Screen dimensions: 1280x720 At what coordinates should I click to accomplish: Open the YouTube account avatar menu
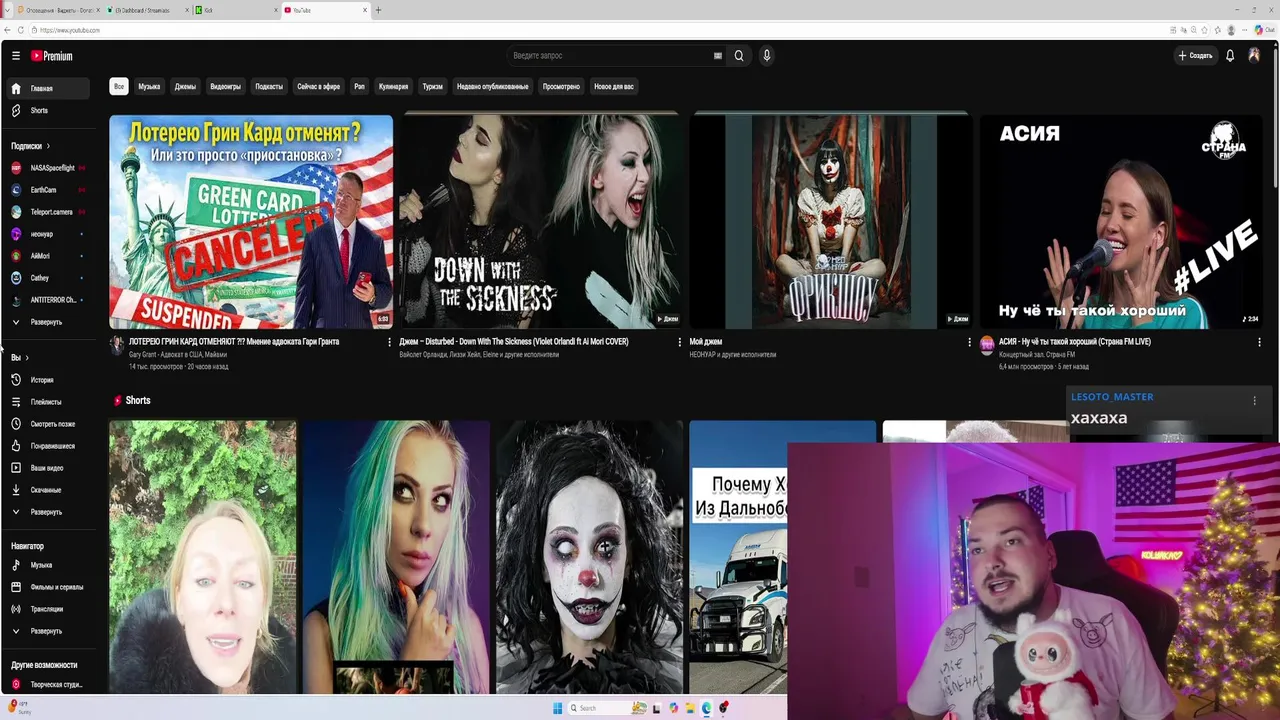(1254, 56)
